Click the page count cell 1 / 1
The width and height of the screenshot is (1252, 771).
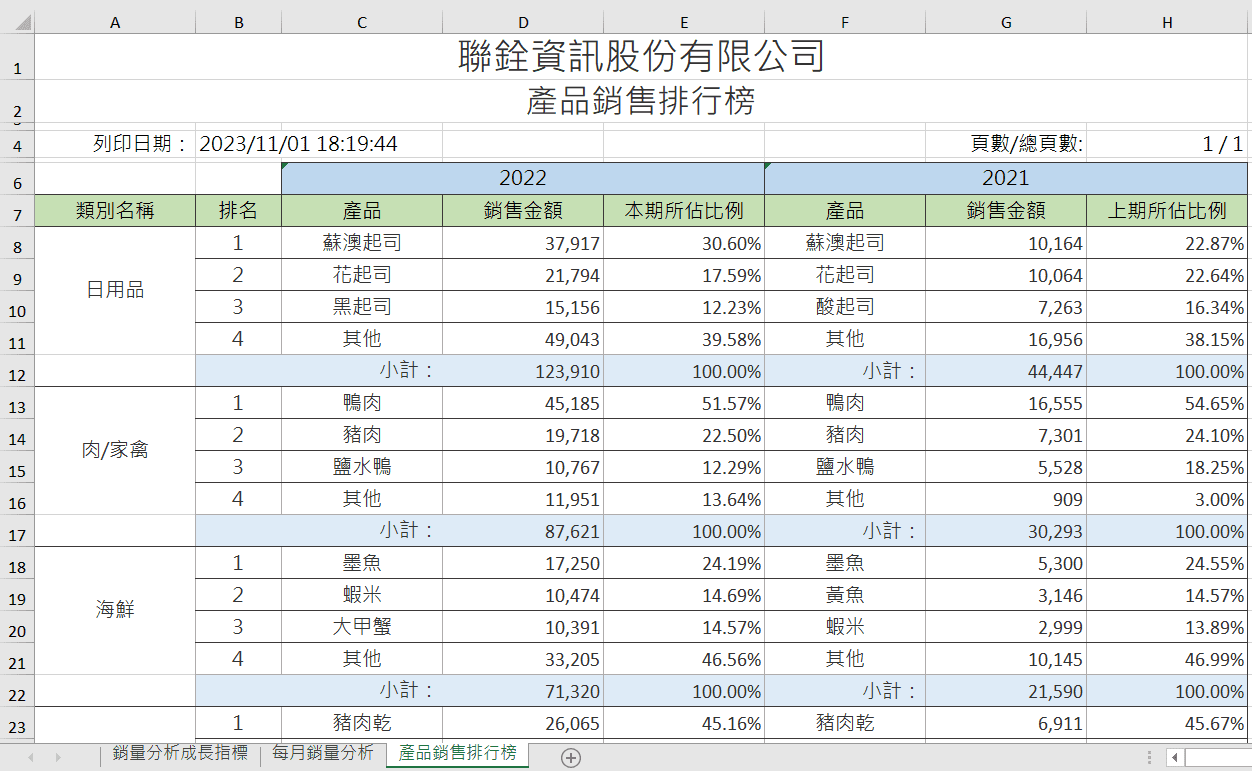(x=1167, y=144)
